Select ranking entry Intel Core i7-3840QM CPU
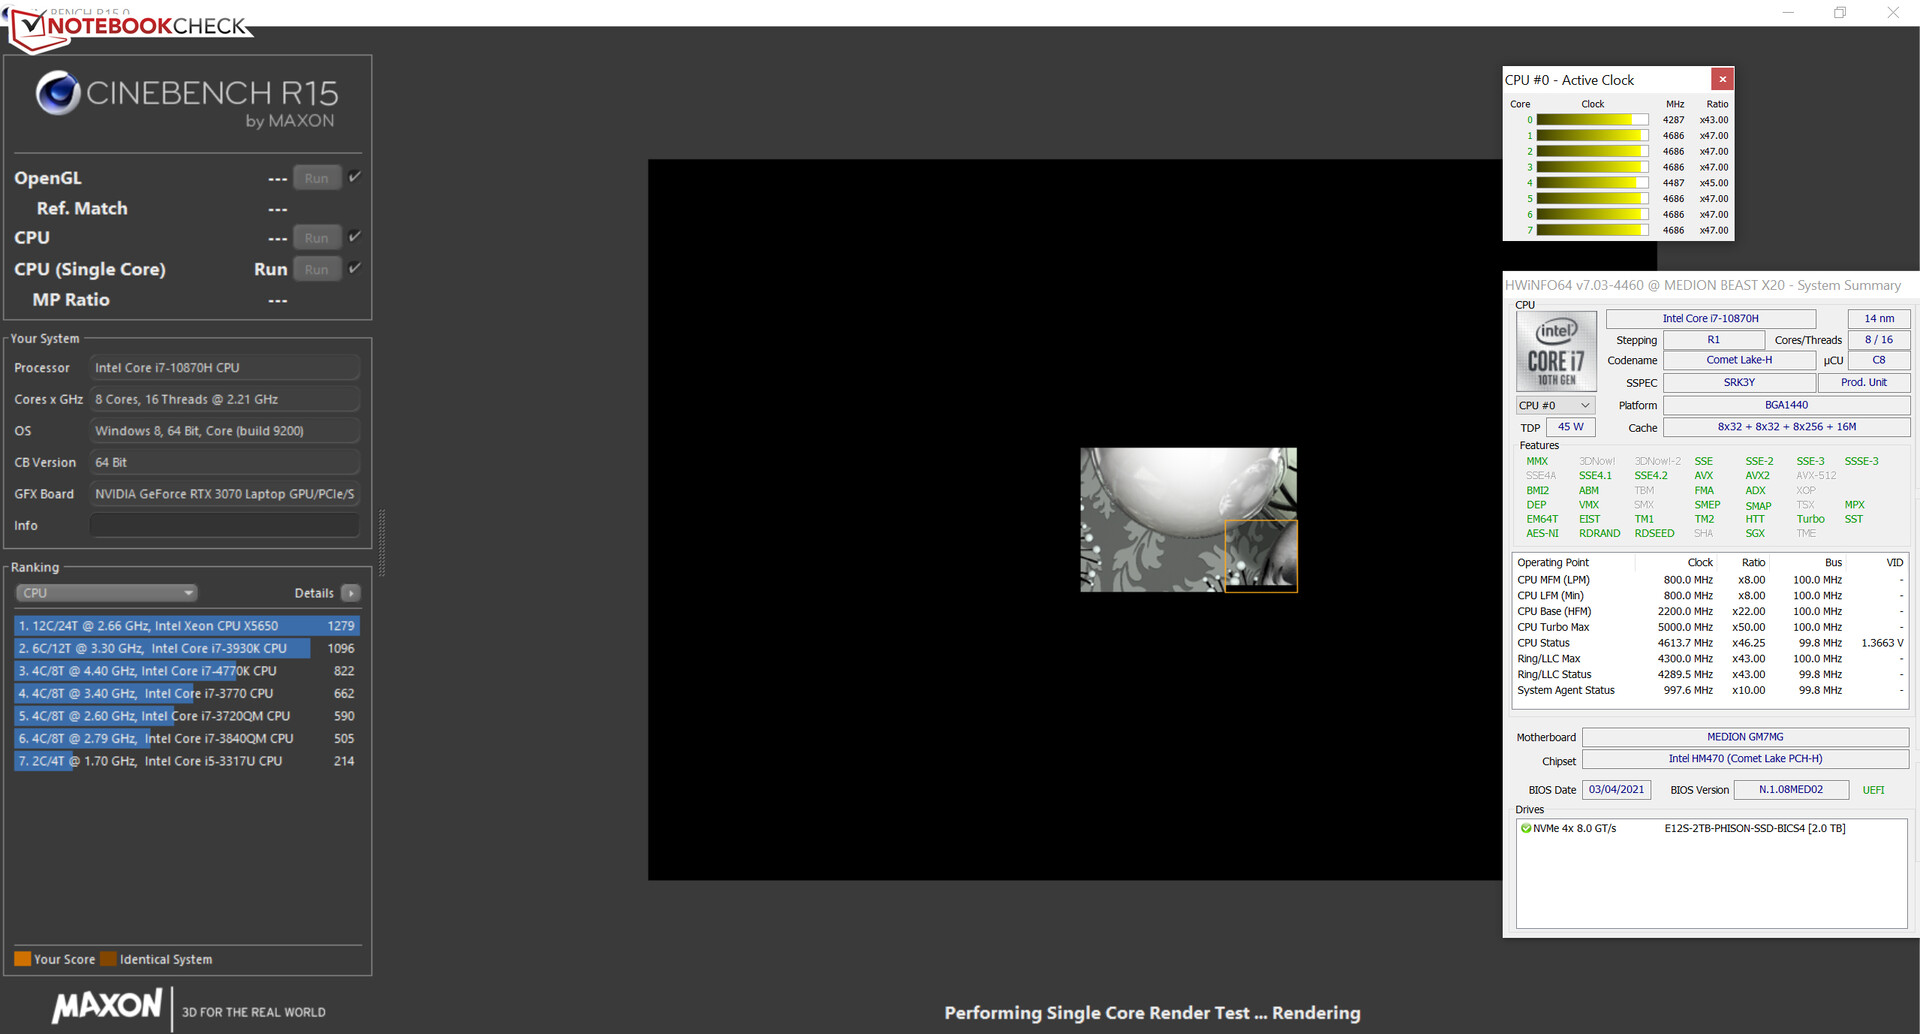 (187, 738)
